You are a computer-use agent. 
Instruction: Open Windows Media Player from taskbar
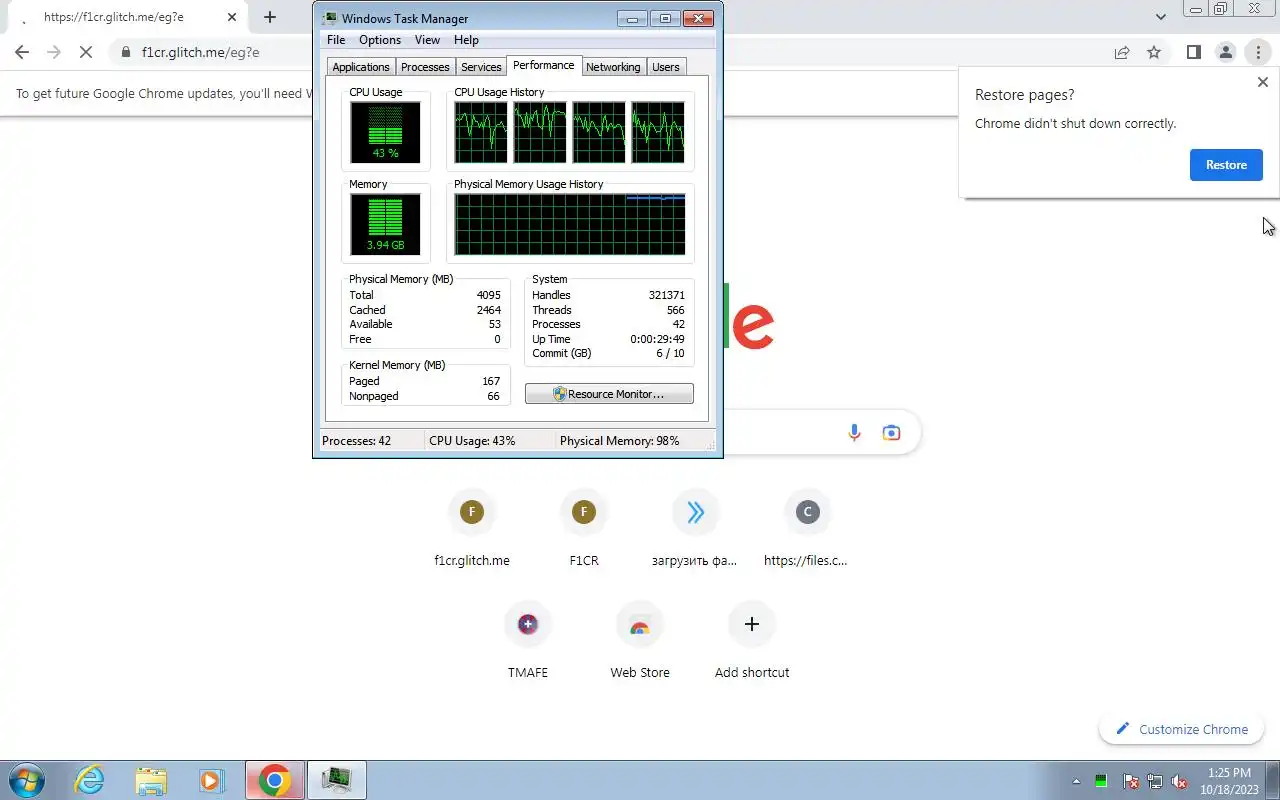pos(211,780)
